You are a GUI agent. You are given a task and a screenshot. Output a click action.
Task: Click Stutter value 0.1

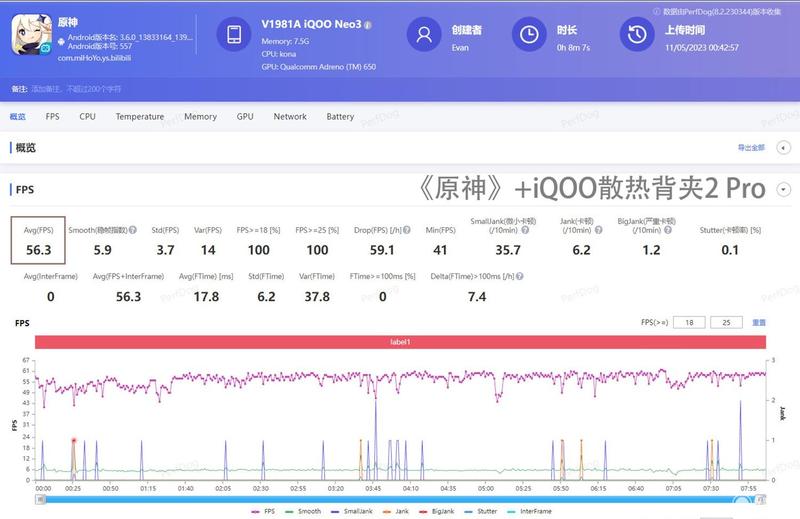730,250
